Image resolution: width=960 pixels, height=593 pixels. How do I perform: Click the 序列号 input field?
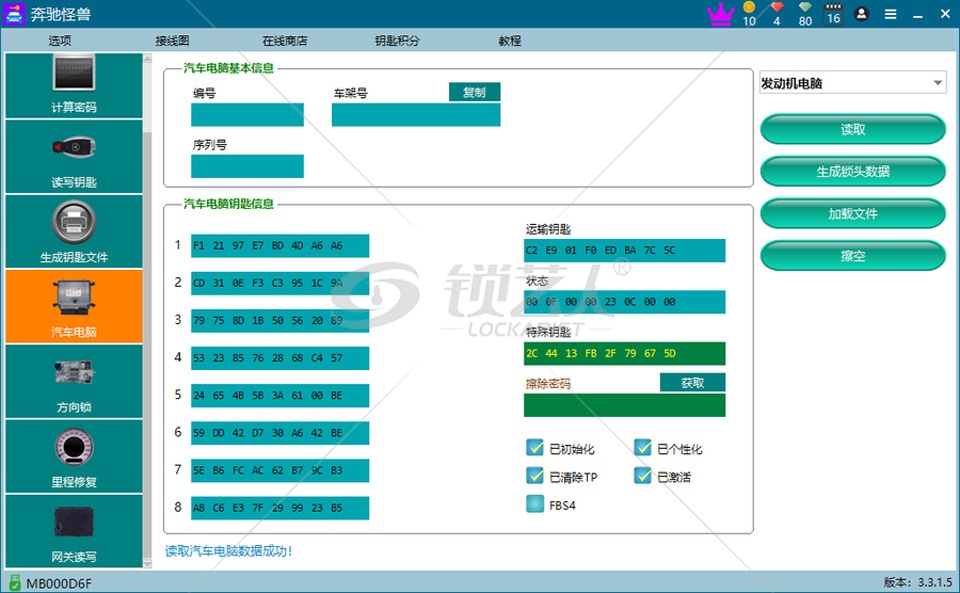[247, 166]
